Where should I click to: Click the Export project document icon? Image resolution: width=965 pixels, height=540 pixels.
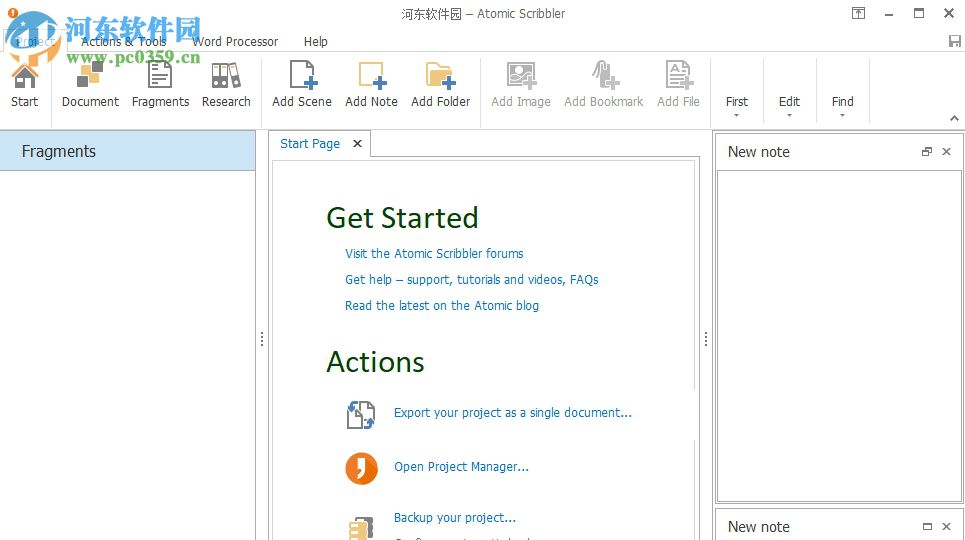(361, 414)
